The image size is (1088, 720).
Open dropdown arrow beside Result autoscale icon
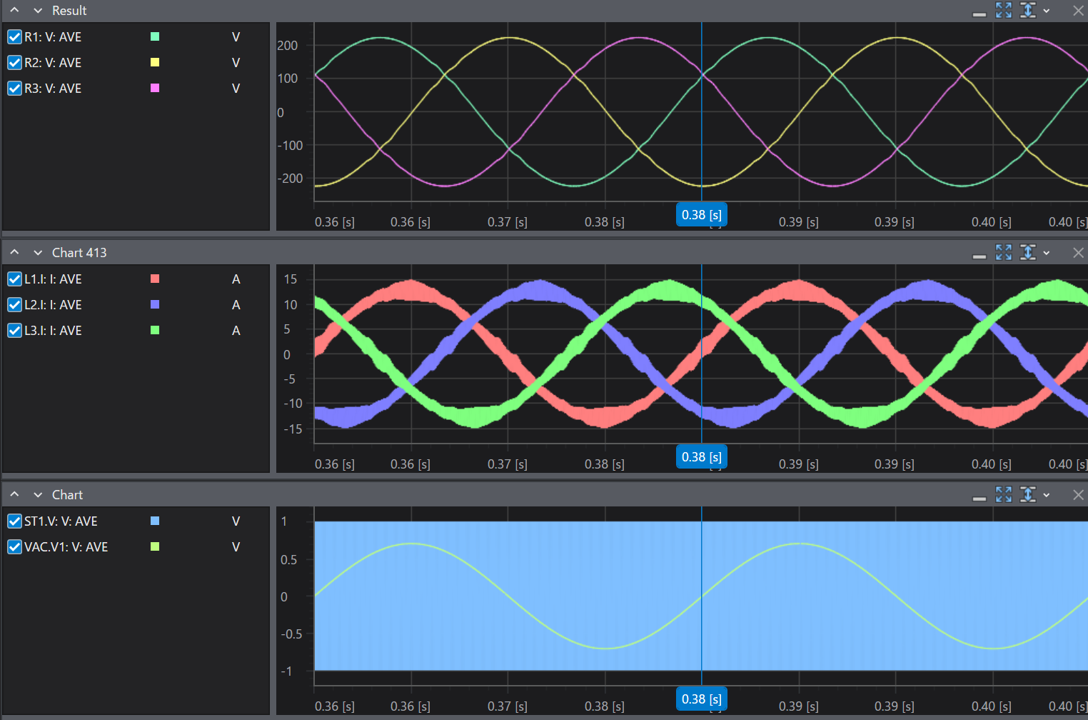pyautogui.click(x=1046, y=11)
